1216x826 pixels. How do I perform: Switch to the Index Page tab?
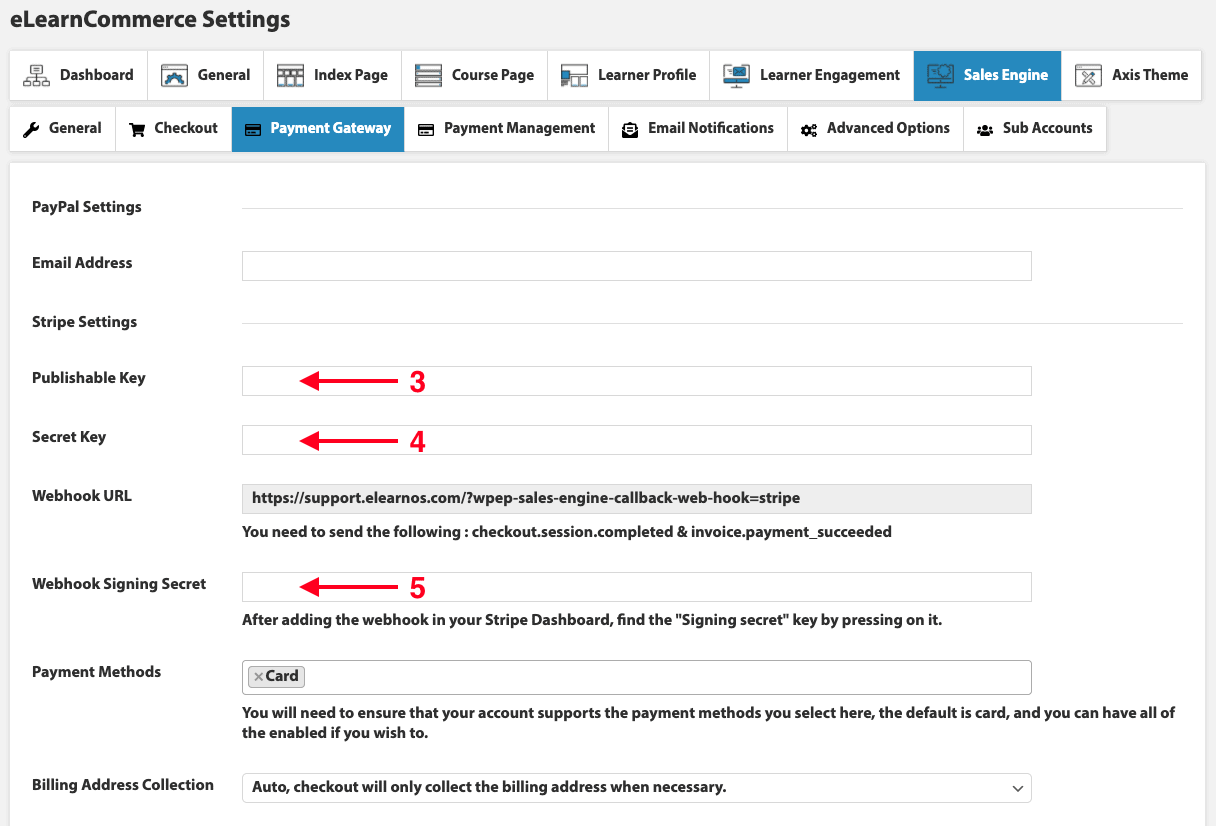click(332, 75)
